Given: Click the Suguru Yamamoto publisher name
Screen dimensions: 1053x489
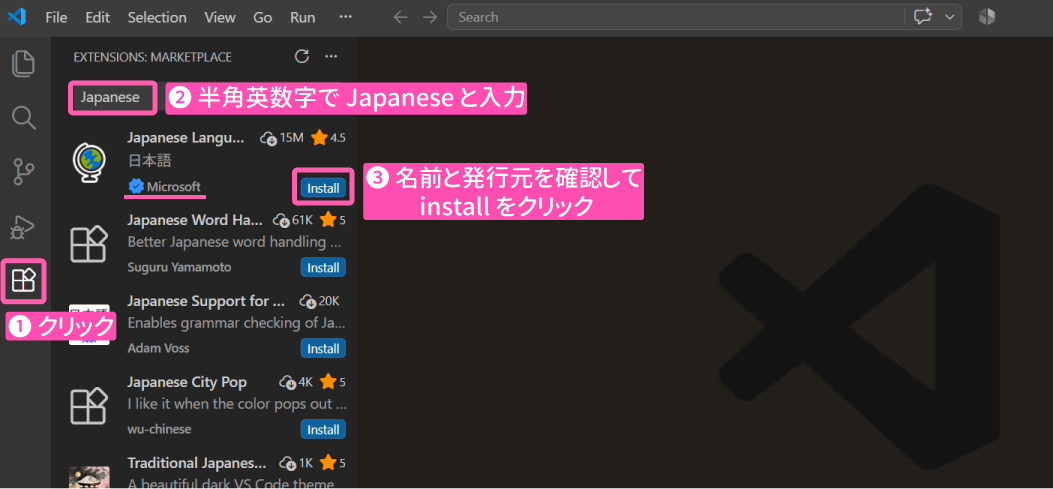Looking at the screenshot, I should click(x=179, y=267).
